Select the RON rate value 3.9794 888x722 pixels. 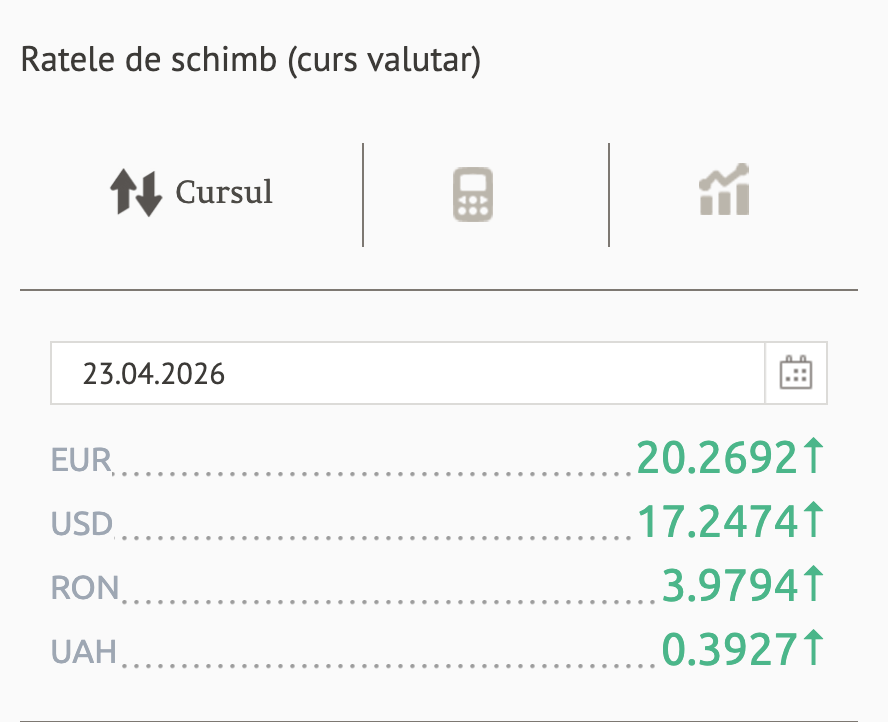click(x=730, y=586)
